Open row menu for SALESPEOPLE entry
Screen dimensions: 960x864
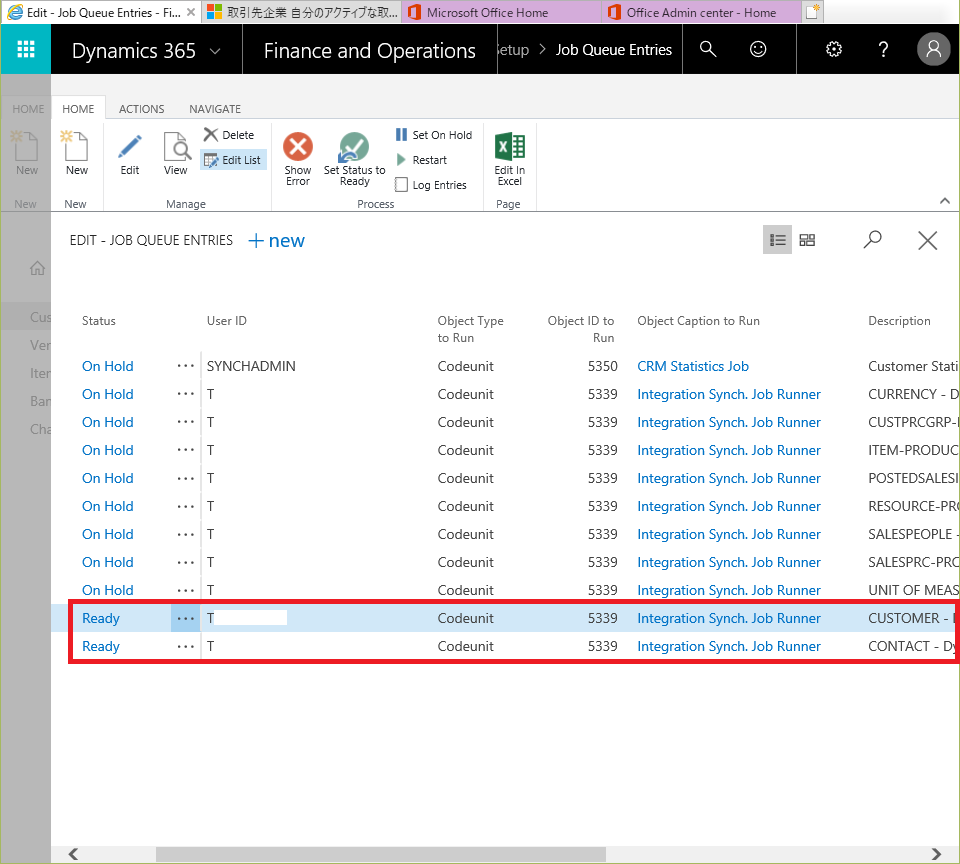(186, 535)
